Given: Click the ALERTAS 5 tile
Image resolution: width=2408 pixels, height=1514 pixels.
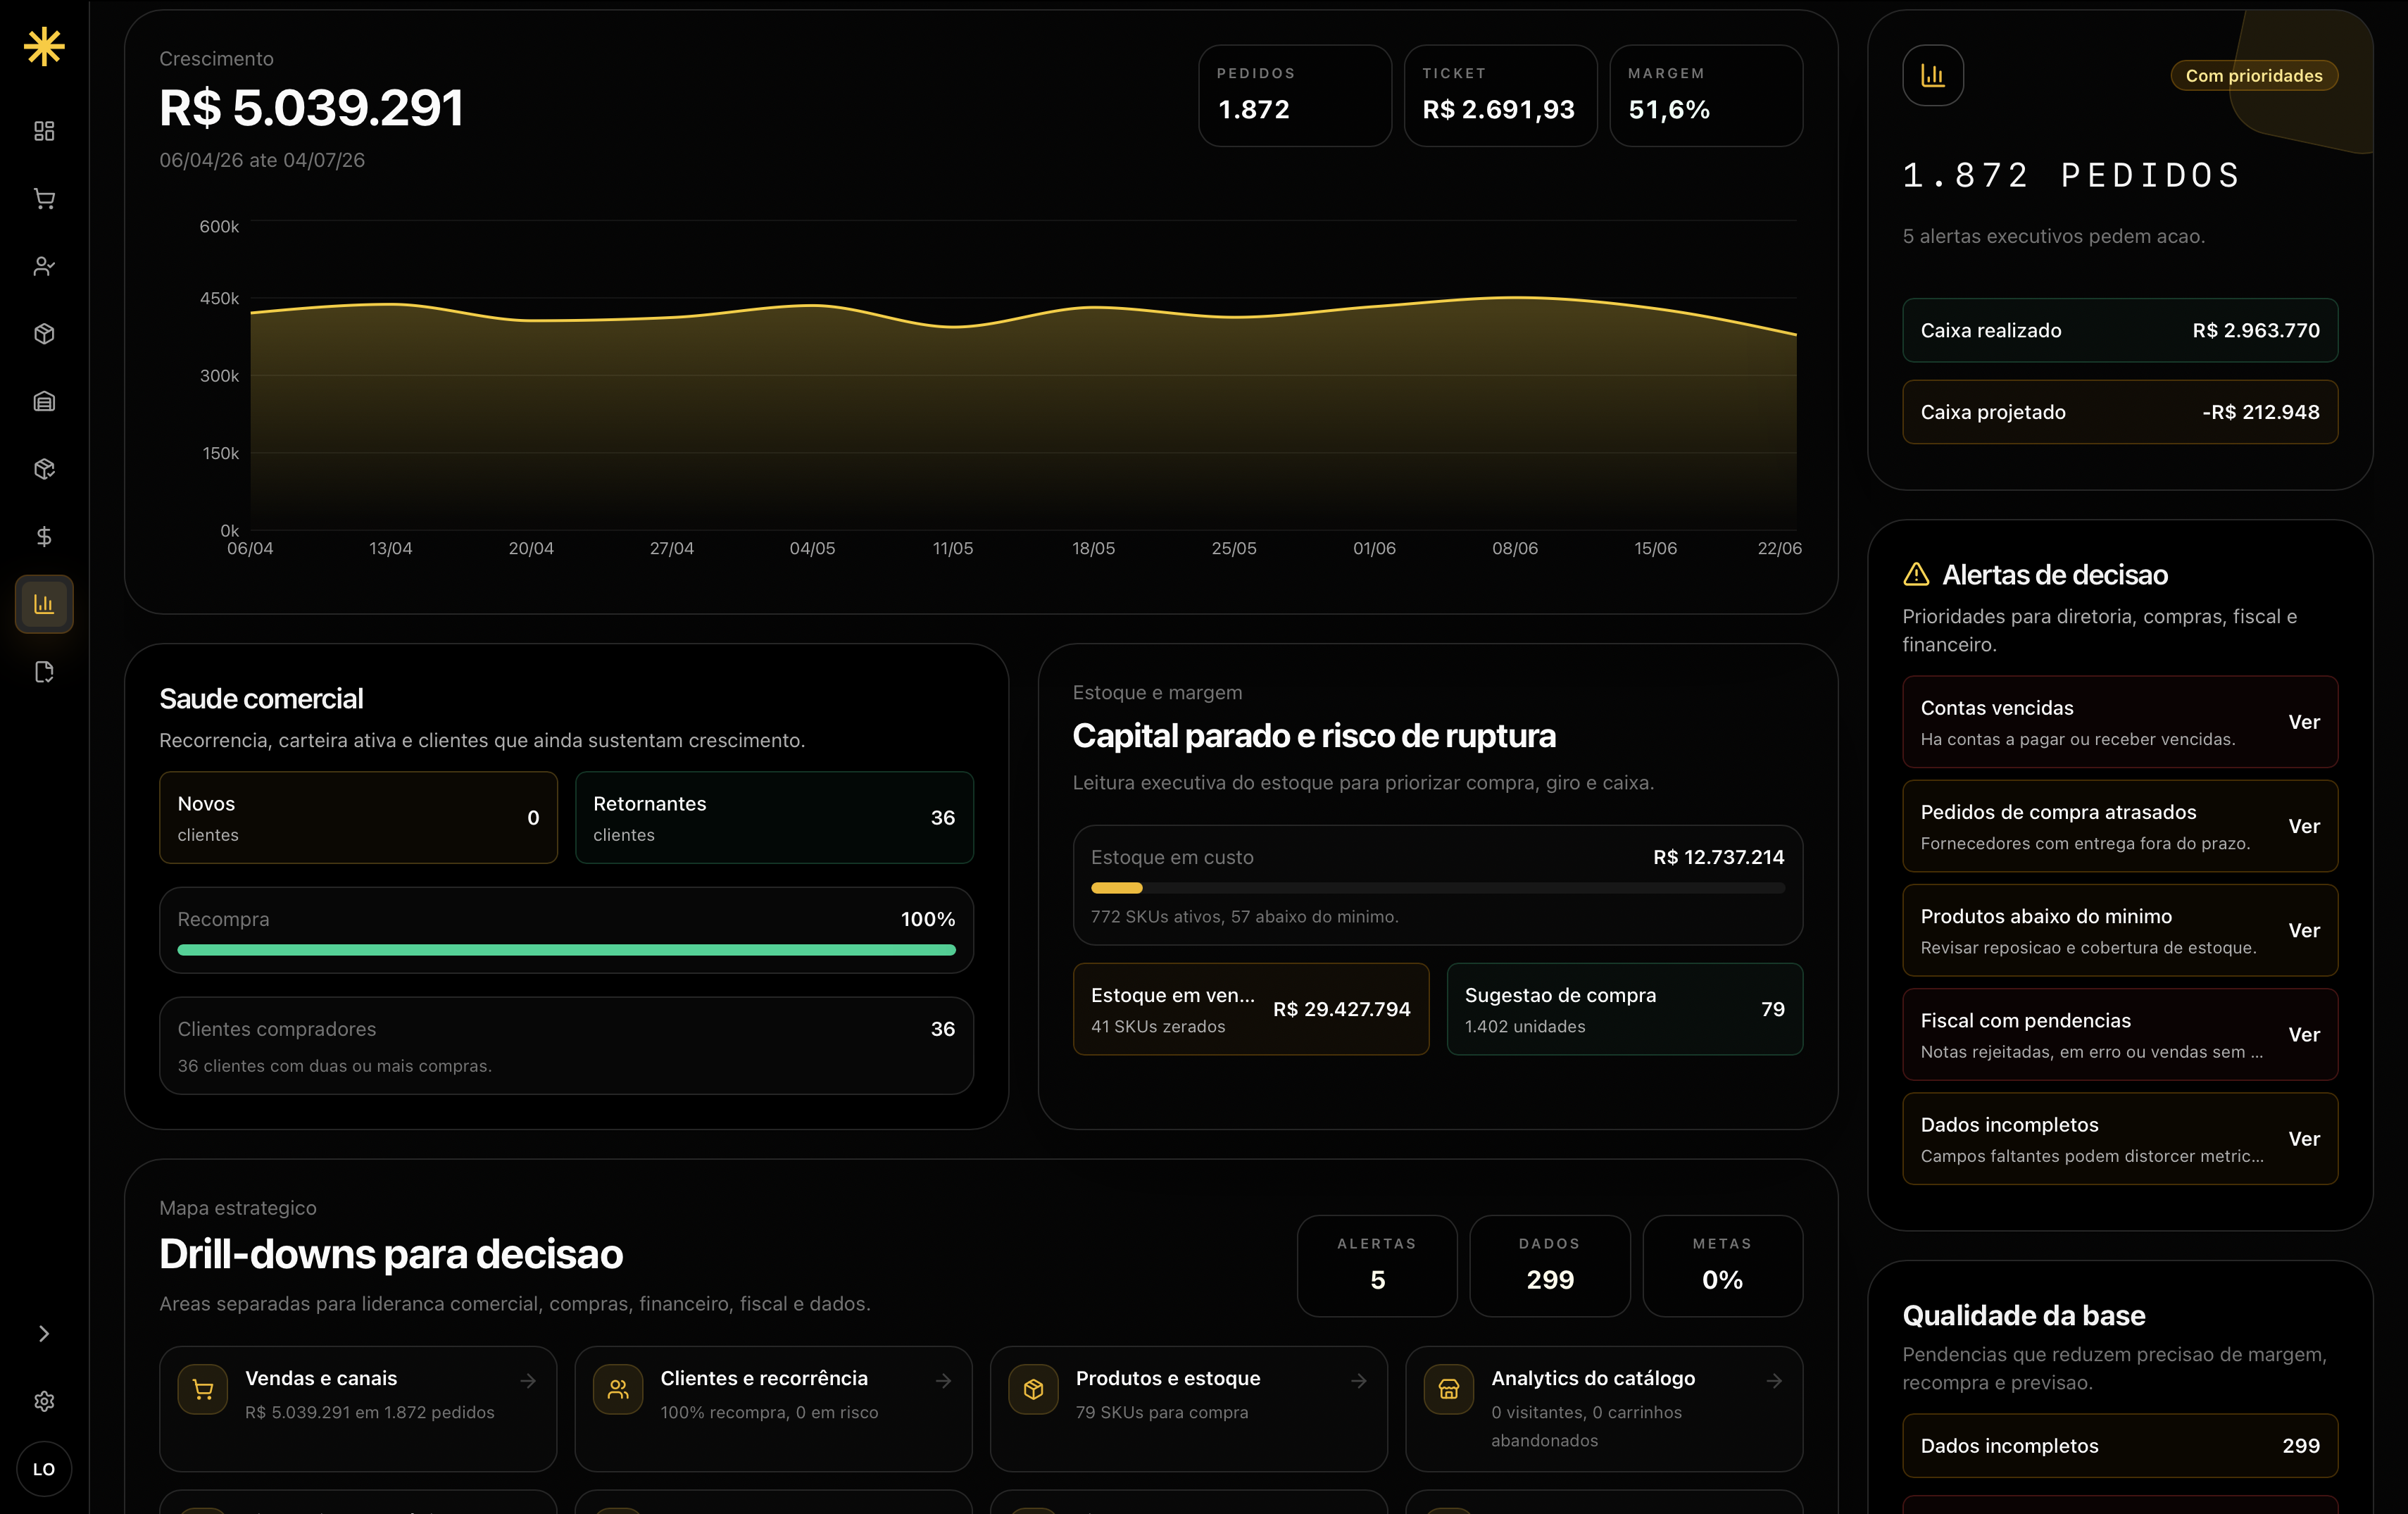Looking at the screenshot, I should click(x=1377, y=1265).
